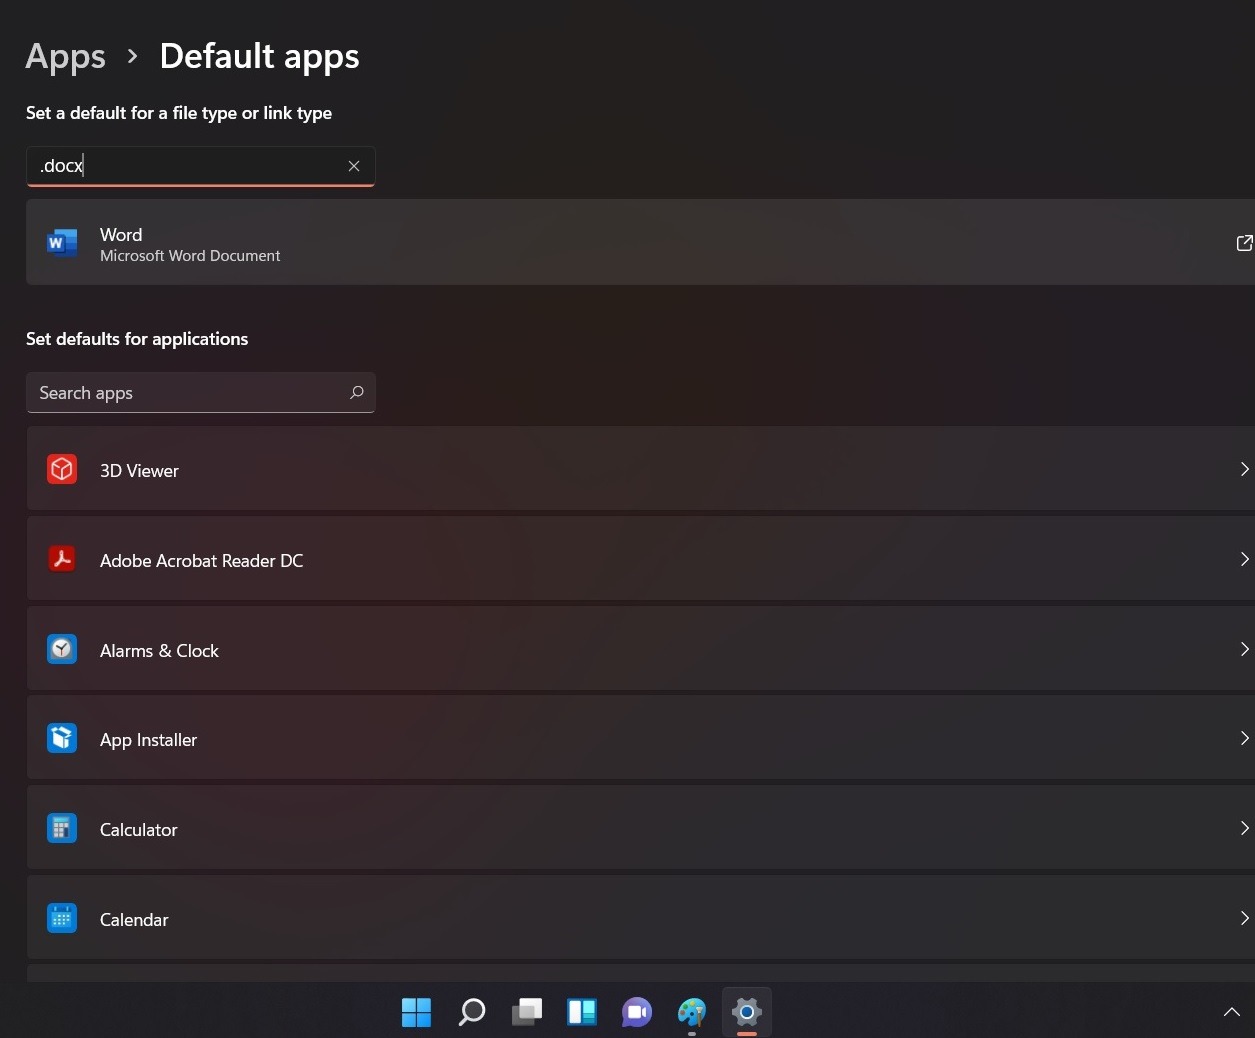Navigate back using the Apps breadcrumb
The image size is (1255, 1038).
coord(65,56)
